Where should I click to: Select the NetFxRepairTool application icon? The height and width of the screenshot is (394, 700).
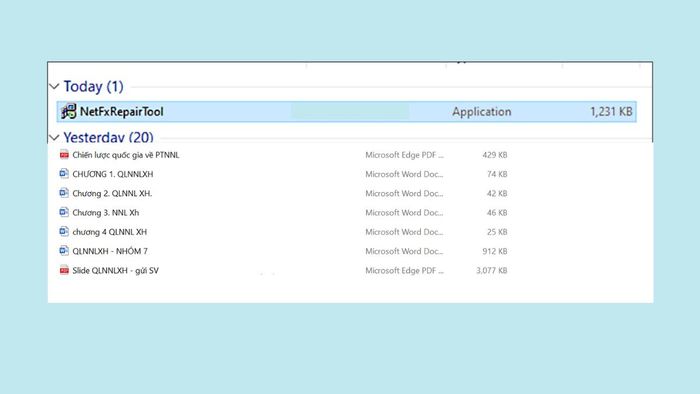click(x=69, y=111)
